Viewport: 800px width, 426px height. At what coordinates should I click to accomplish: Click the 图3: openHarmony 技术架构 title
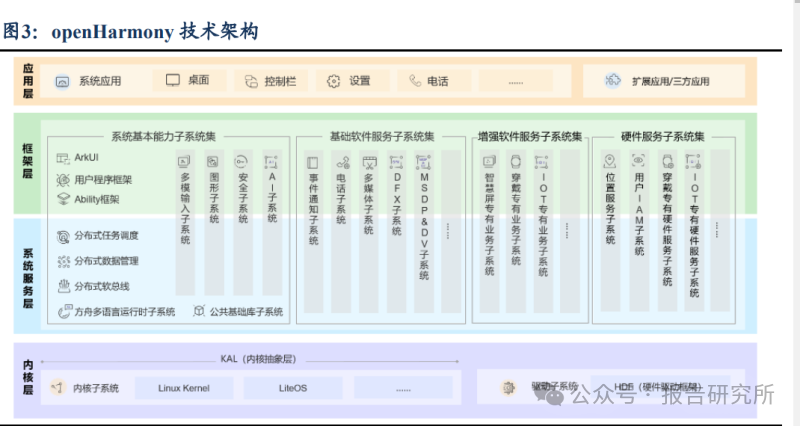tap(131, 31)
